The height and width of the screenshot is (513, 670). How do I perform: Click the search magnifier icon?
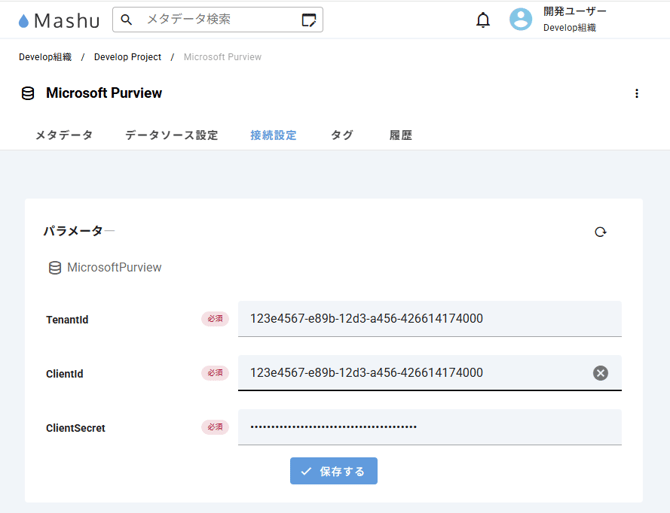[x=127, y=20]
